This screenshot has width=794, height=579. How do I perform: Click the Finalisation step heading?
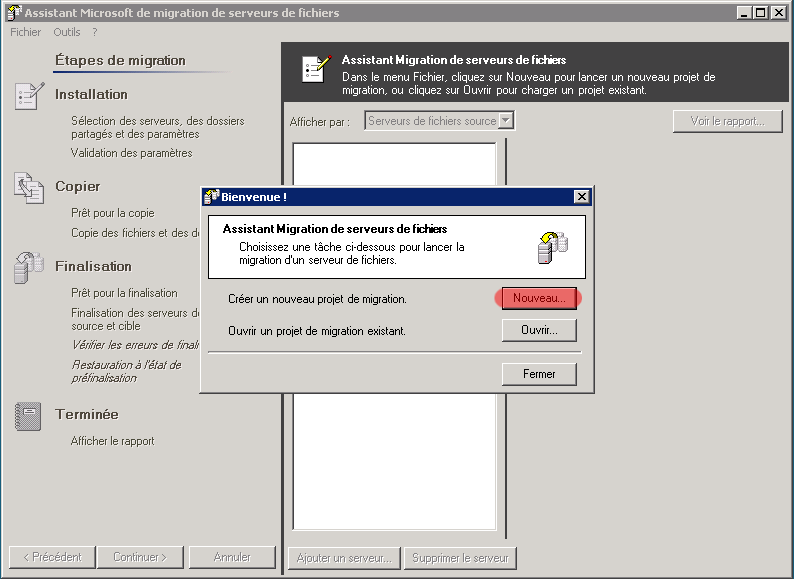(93, 266)
